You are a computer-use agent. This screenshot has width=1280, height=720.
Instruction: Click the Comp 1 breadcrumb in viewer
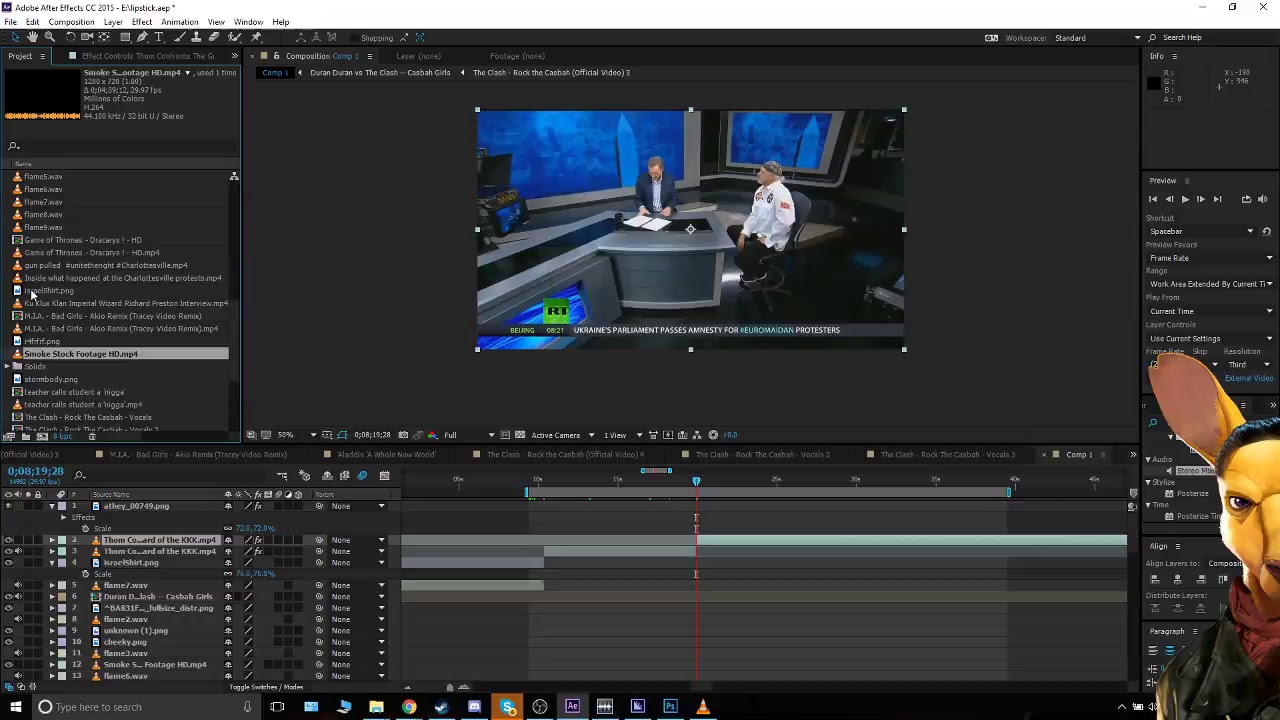tap(273, 72)
